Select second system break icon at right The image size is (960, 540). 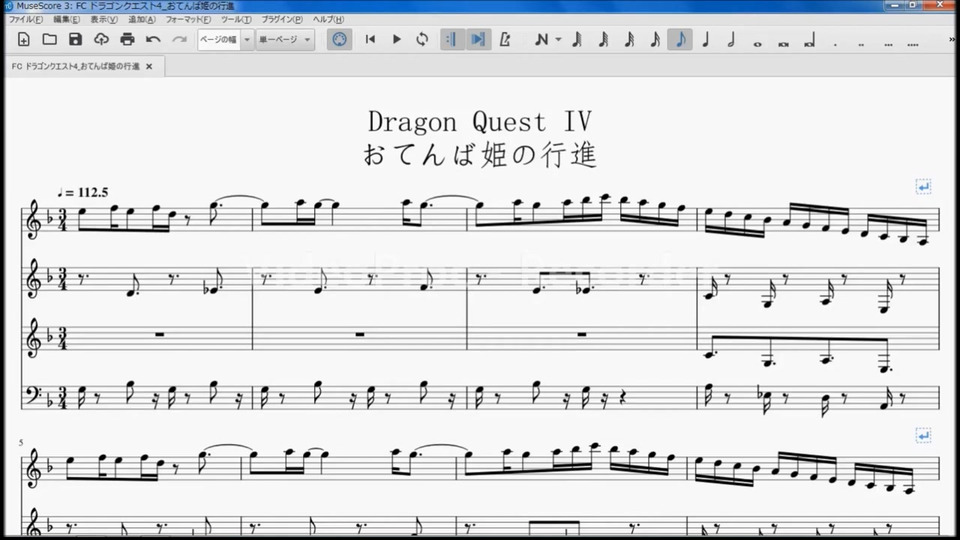pyautogui.click(x=923, y=435)
